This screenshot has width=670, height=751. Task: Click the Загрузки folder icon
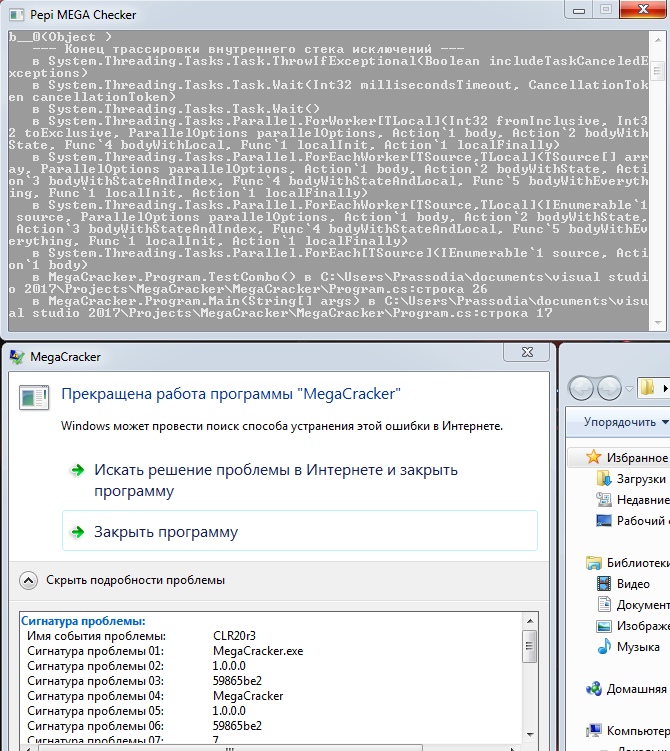click(x=604, y=479)
